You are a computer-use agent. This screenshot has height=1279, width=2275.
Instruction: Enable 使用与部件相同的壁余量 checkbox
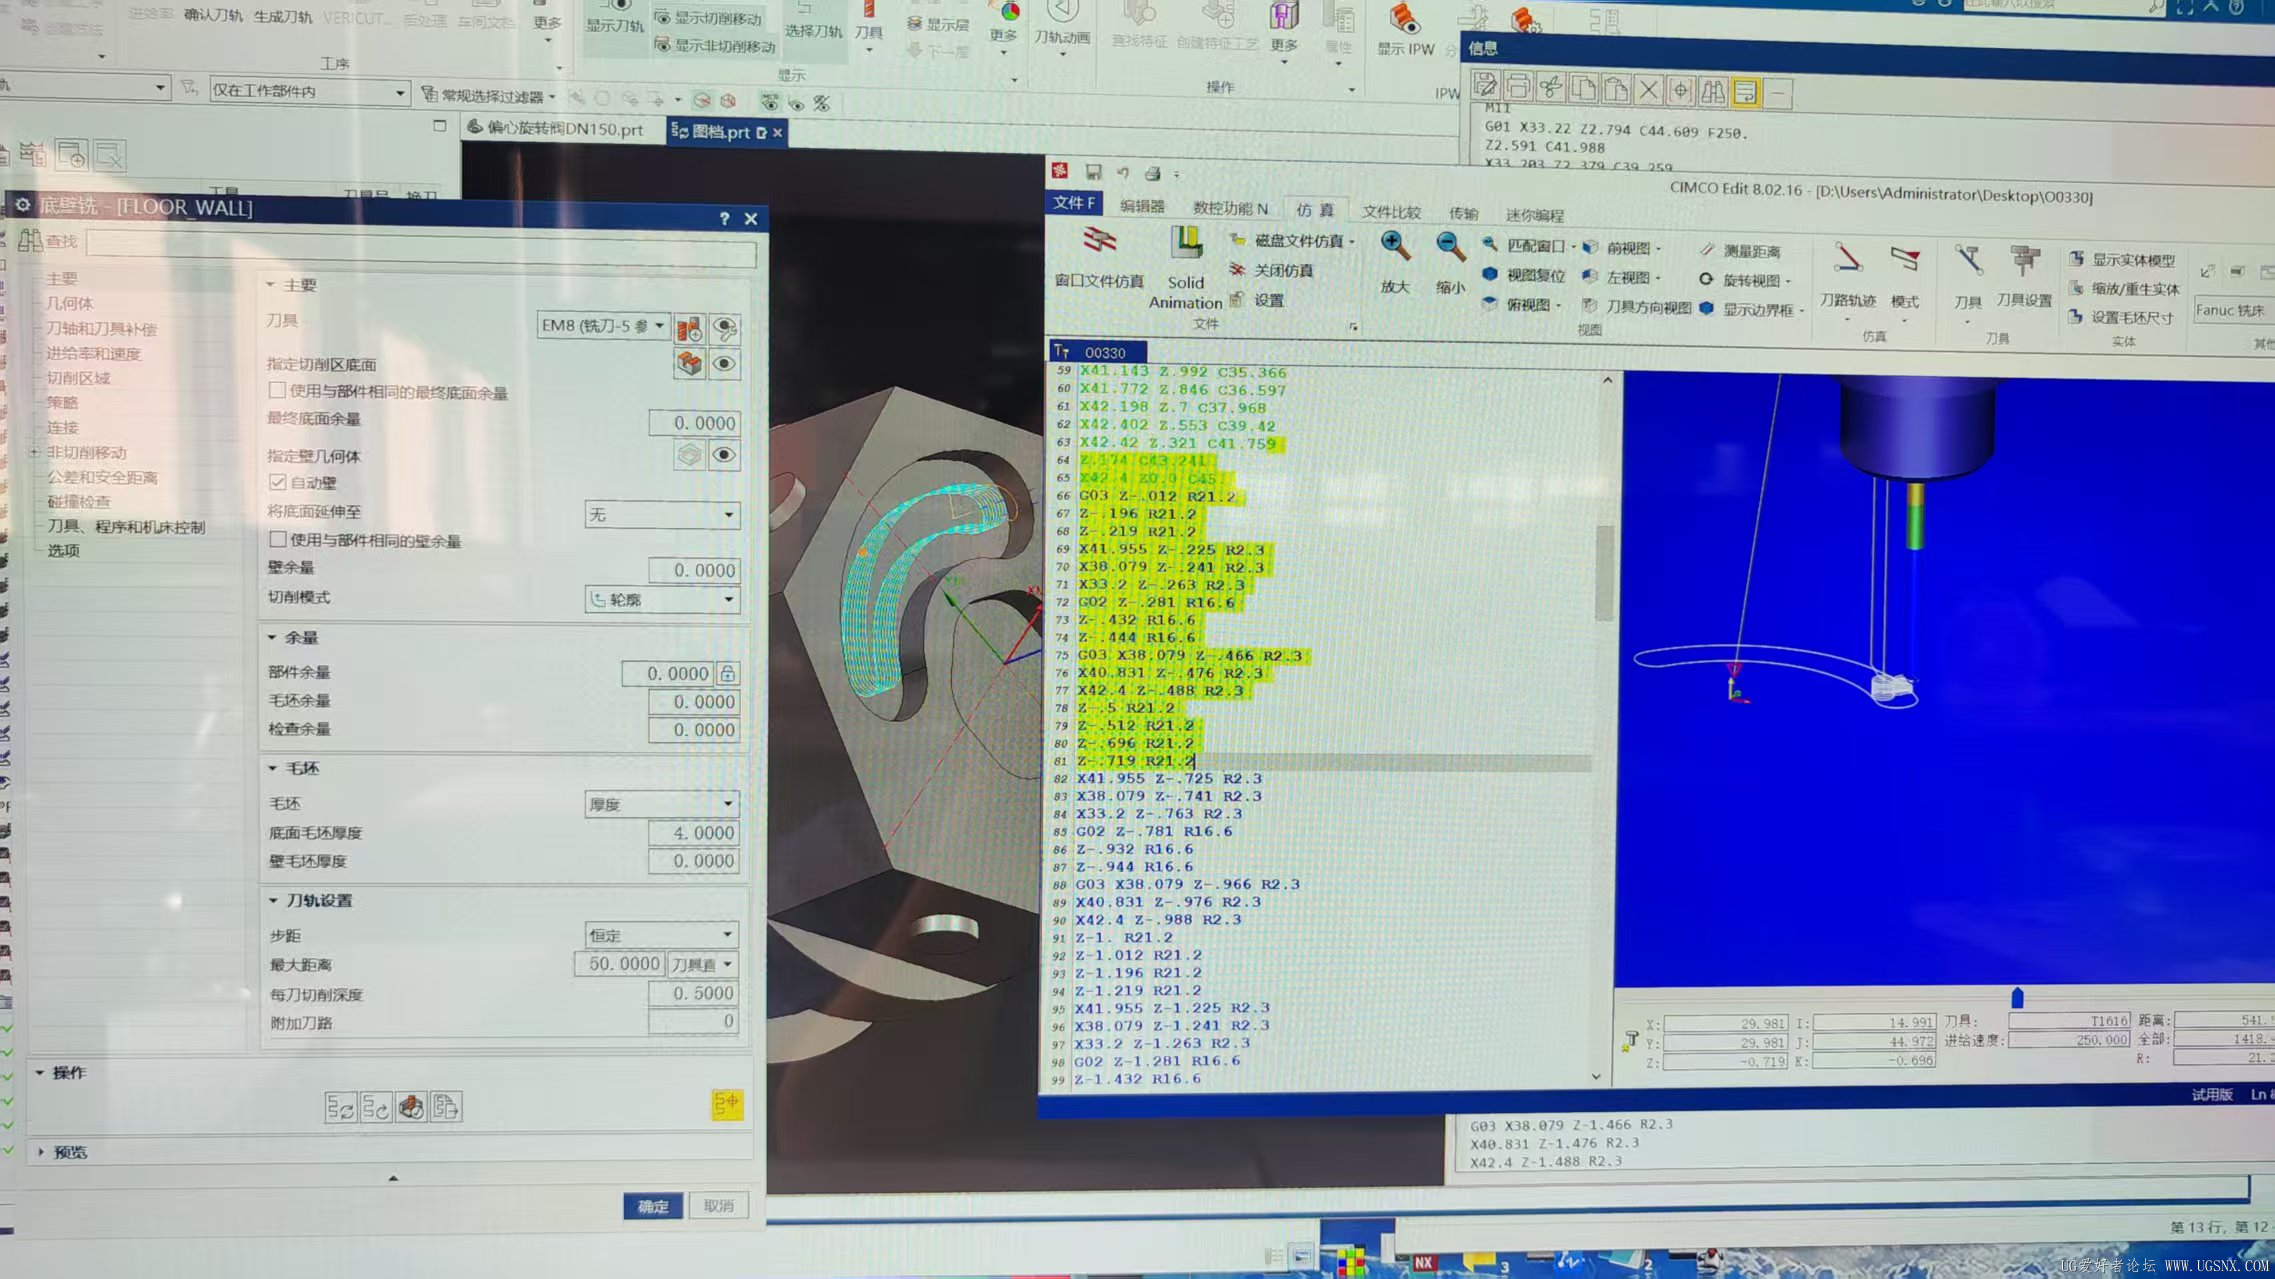point(279,540)
